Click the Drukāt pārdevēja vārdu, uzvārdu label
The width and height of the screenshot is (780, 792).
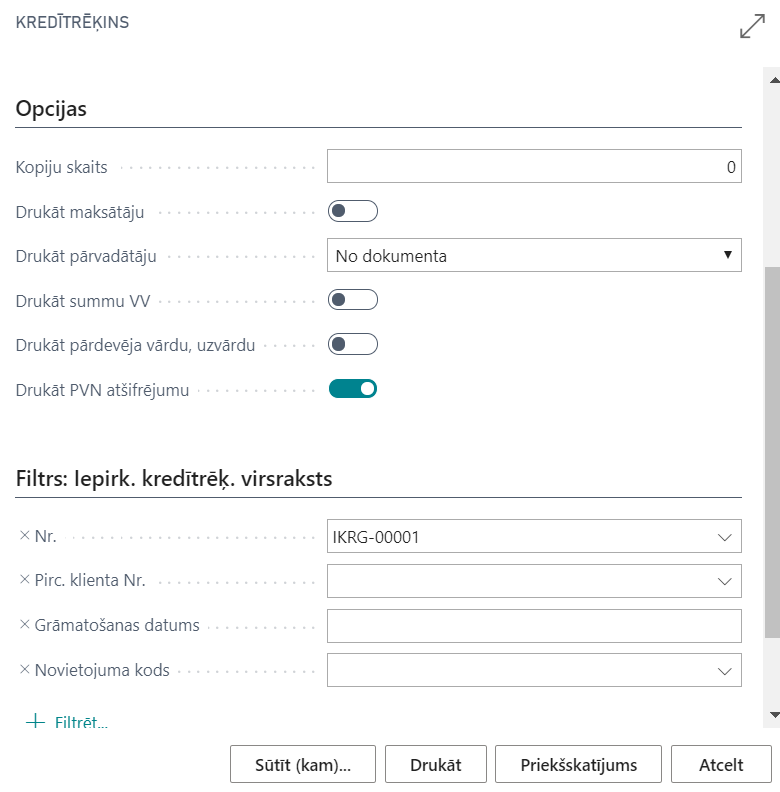click(x=135, y=345)
